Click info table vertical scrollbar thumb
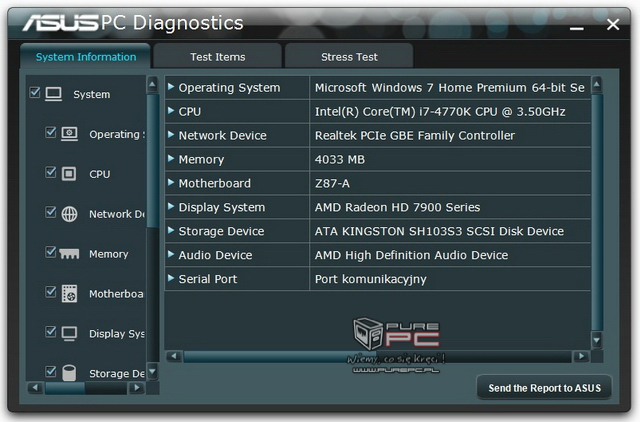This screenshot has width=640, height=422. 597,212
